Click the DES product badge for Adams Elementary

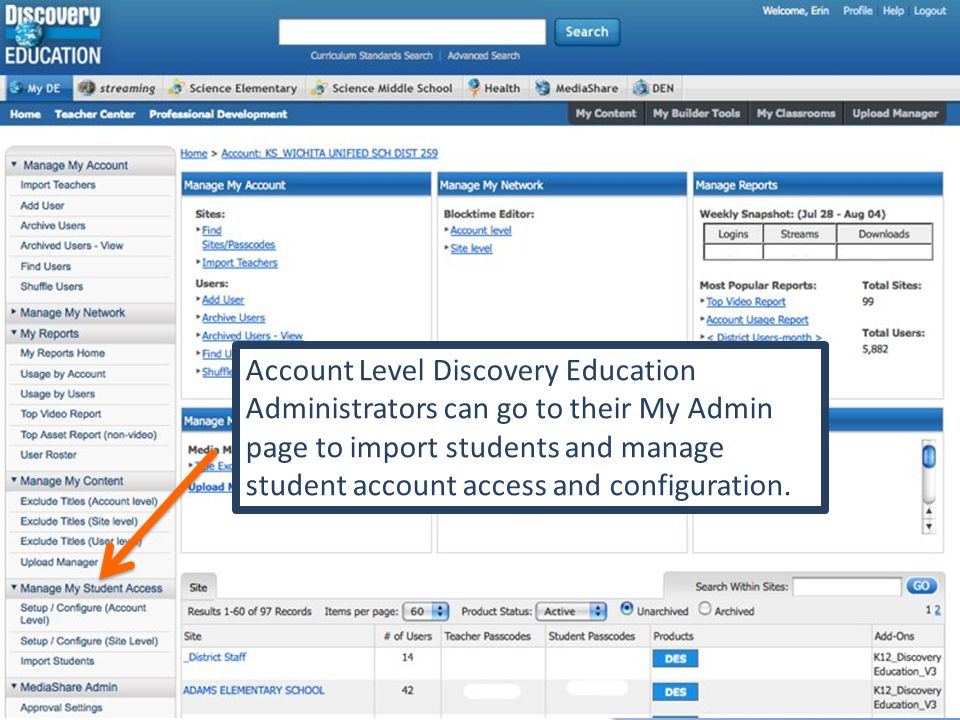click(x=675, y=692)
